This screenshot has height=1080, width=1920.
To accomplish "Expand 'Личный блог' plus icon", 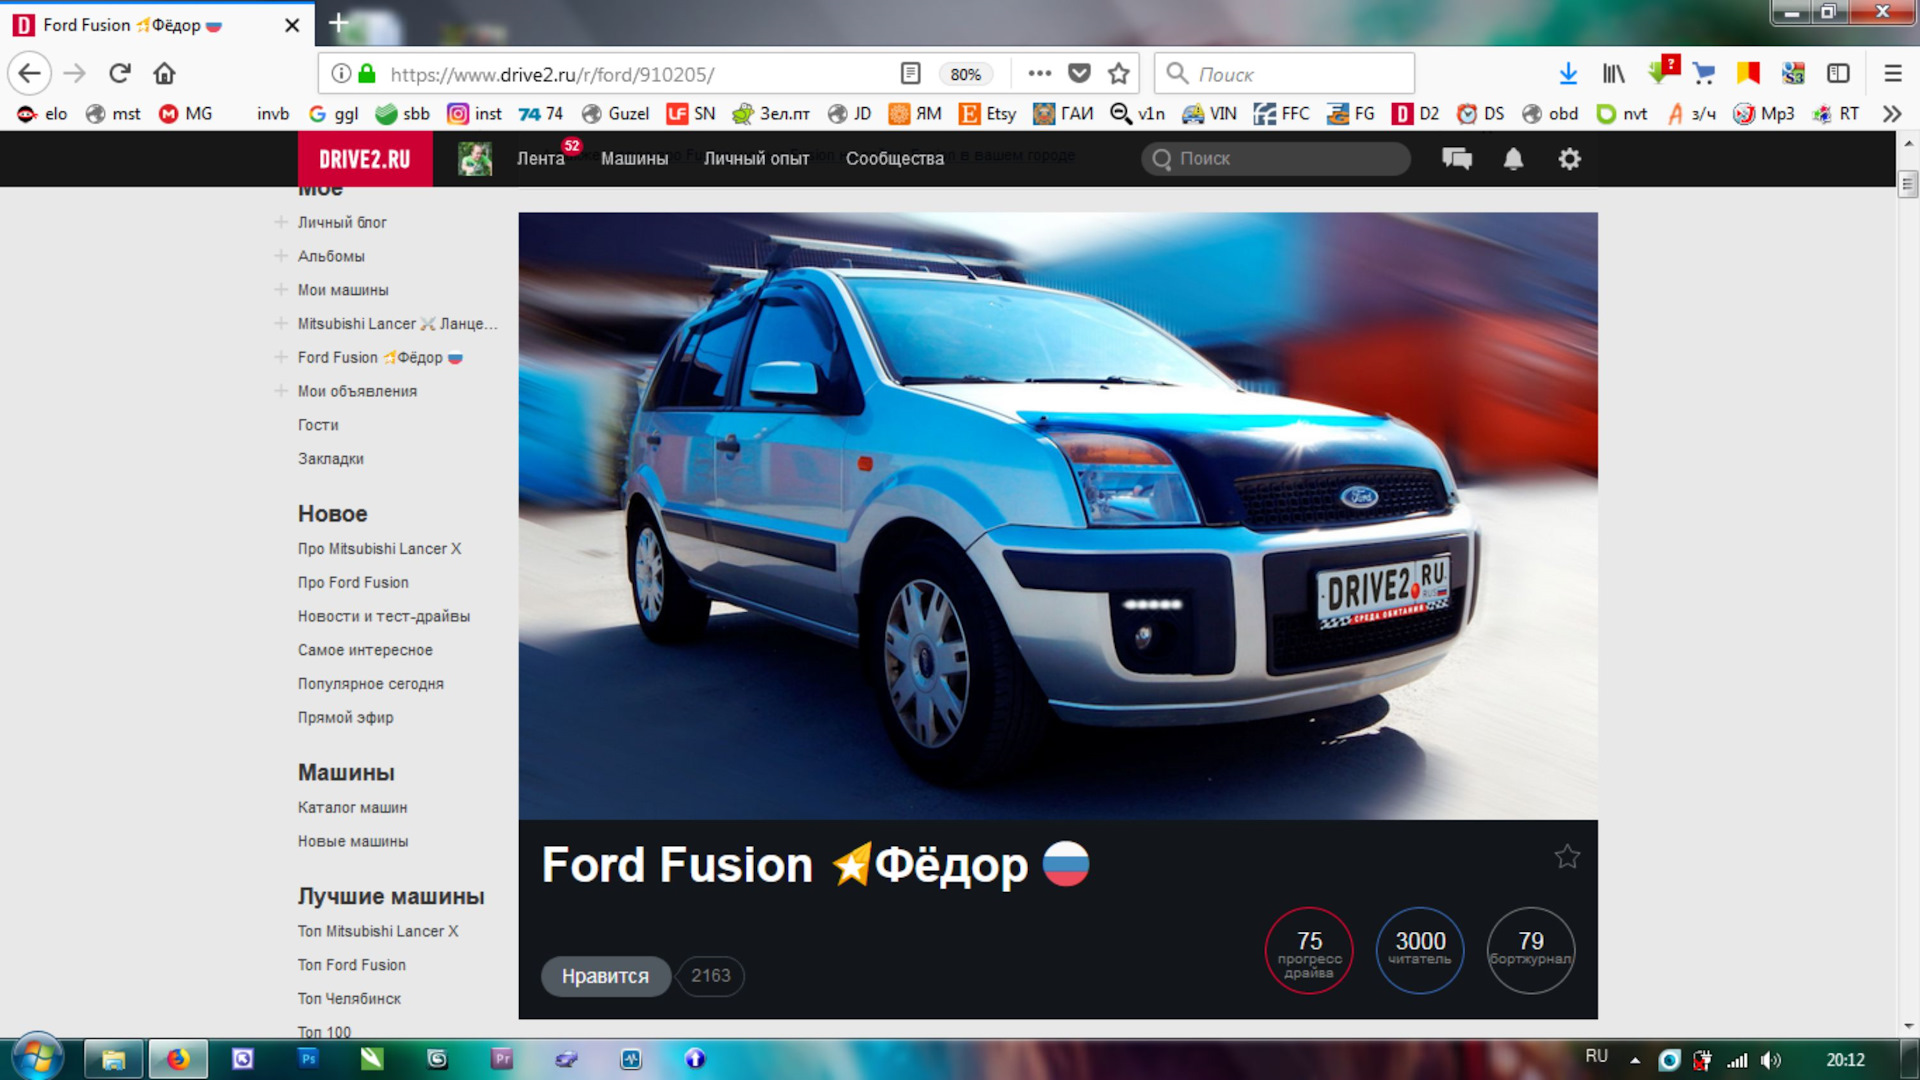I will (281, 222).
